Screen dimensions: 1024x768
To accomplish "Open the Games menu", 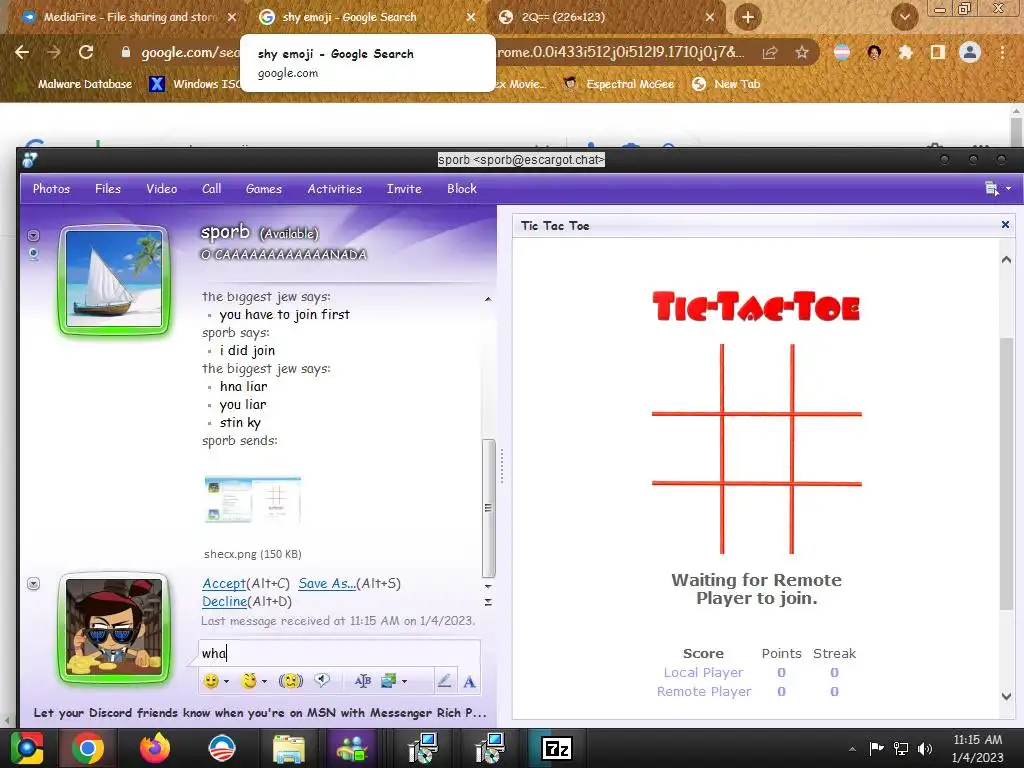I will pyautogui.click(x=264, y=189).
